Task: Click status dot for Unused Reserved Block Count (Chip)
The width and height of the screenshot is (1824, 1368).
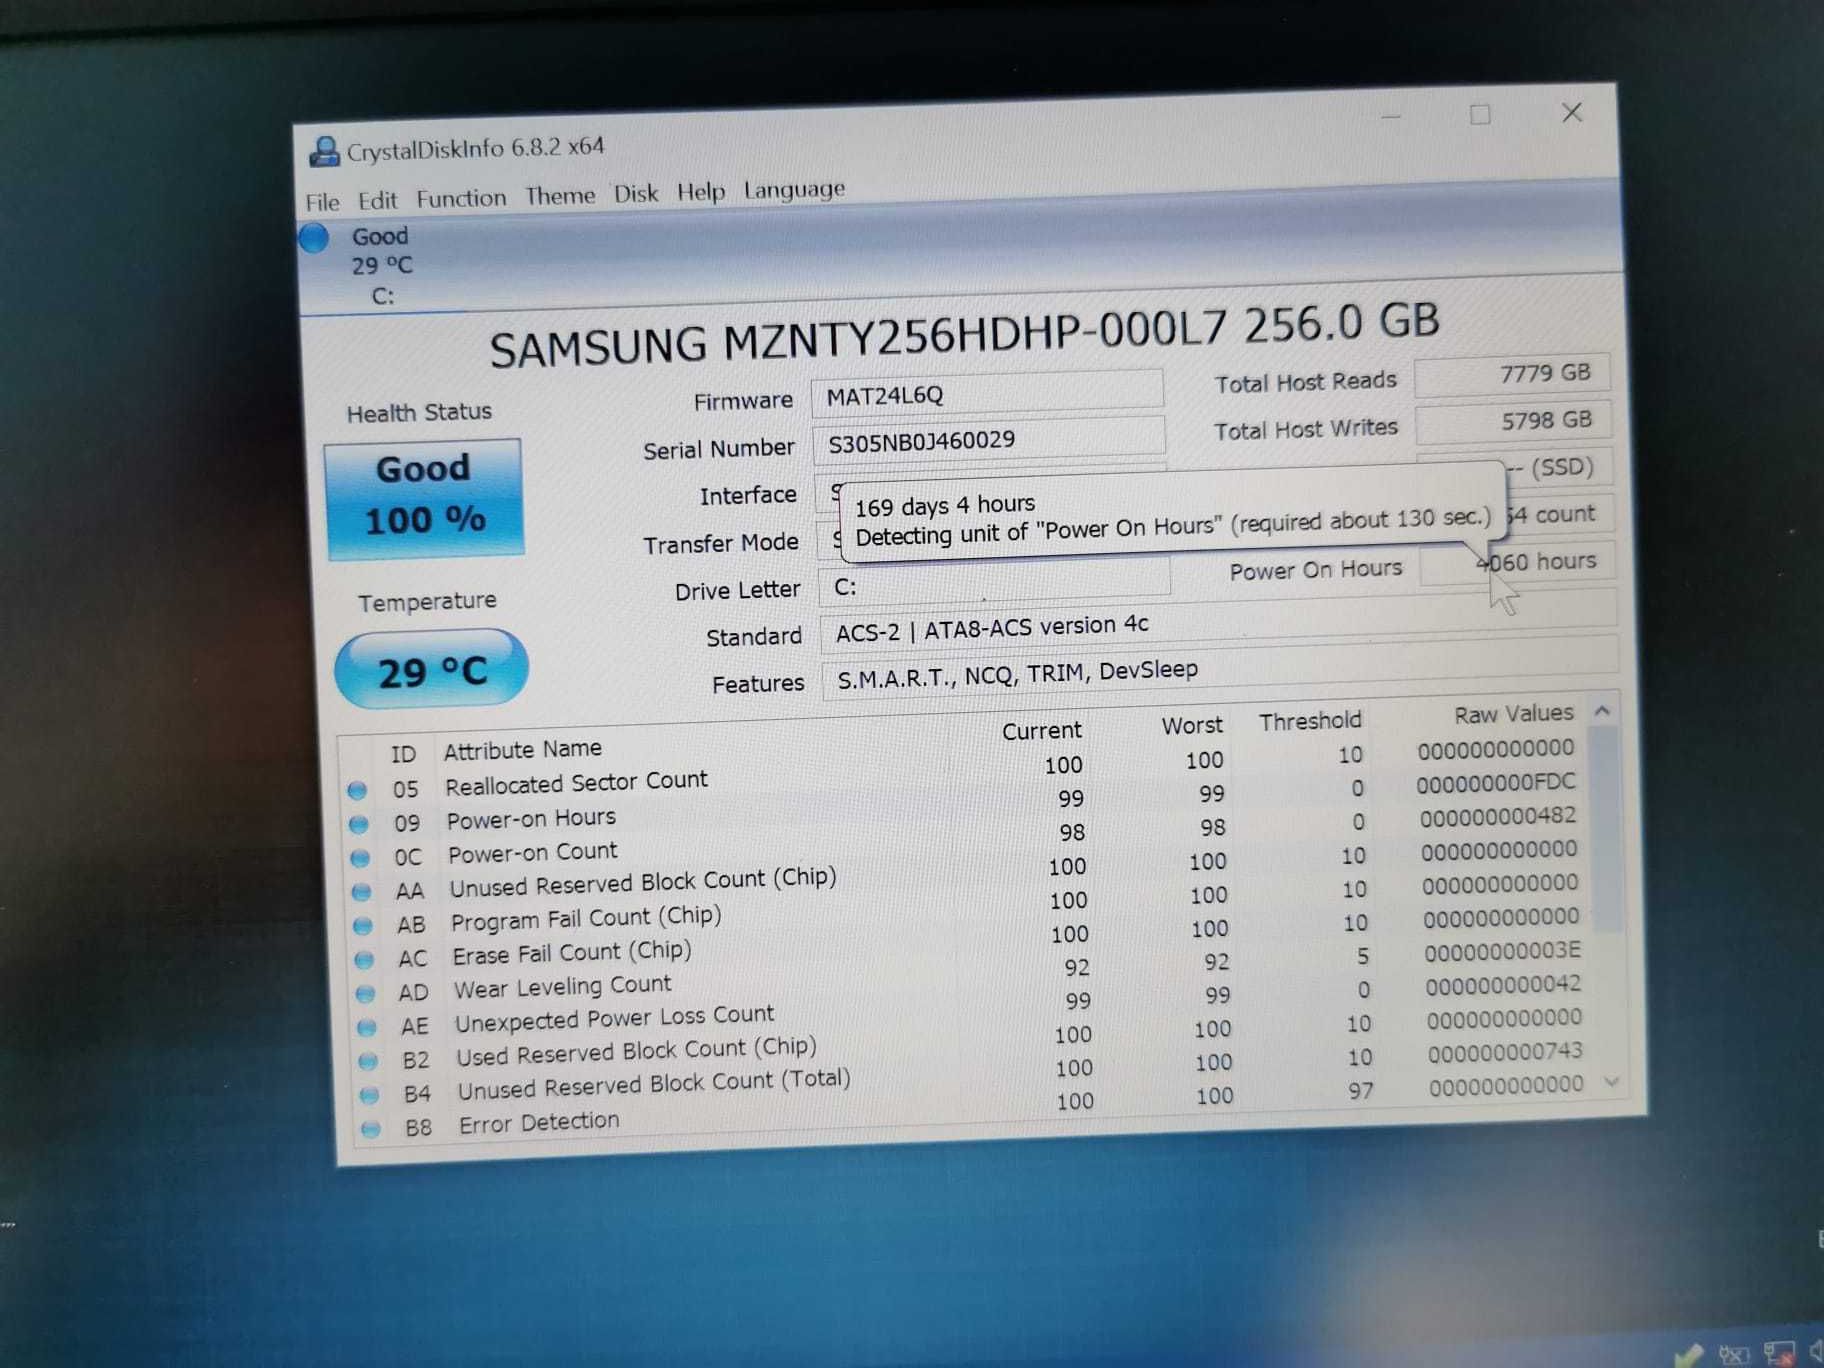Action: point(362,892)
